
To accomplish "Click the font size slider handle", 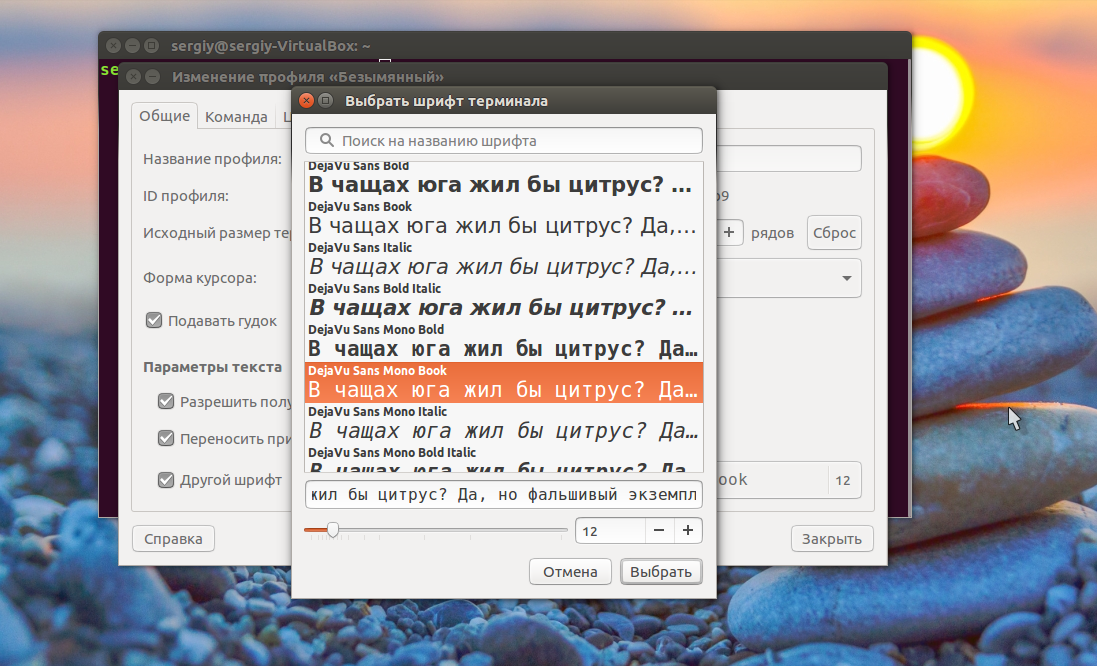I will [x=333, y=530].
